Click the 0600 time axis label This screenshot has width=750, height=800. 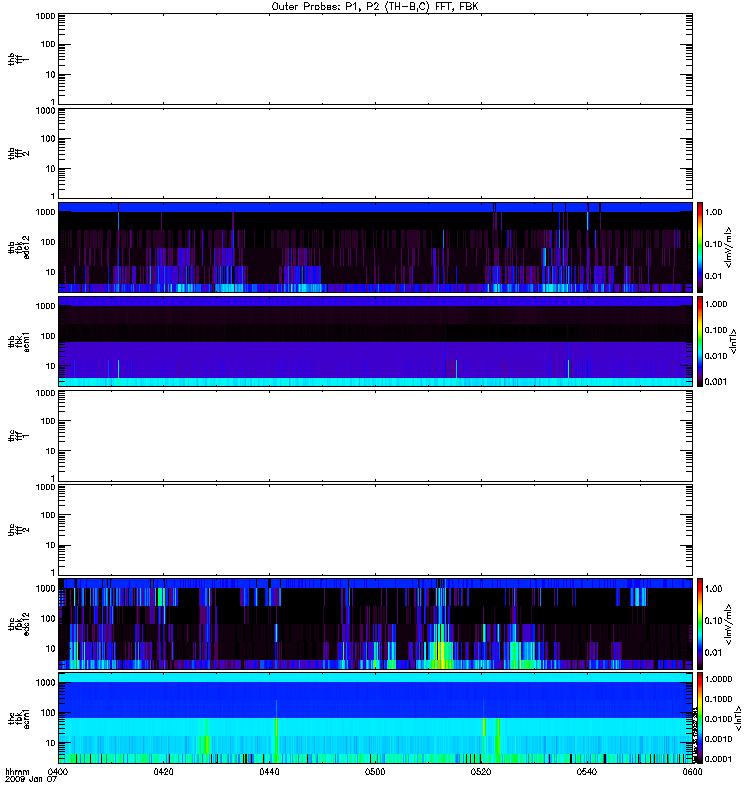pos(692,772)
